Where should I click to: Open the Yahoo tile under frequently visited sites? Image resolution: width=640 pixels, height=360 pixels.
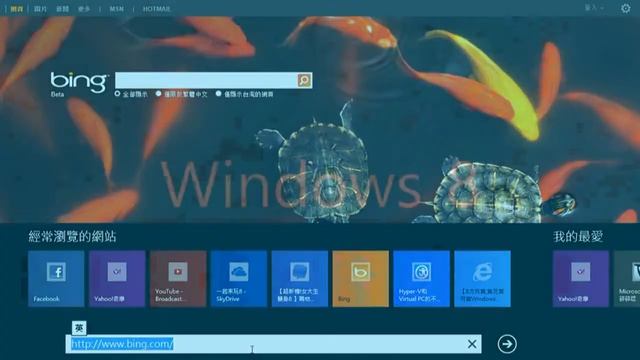coord(117,279)
